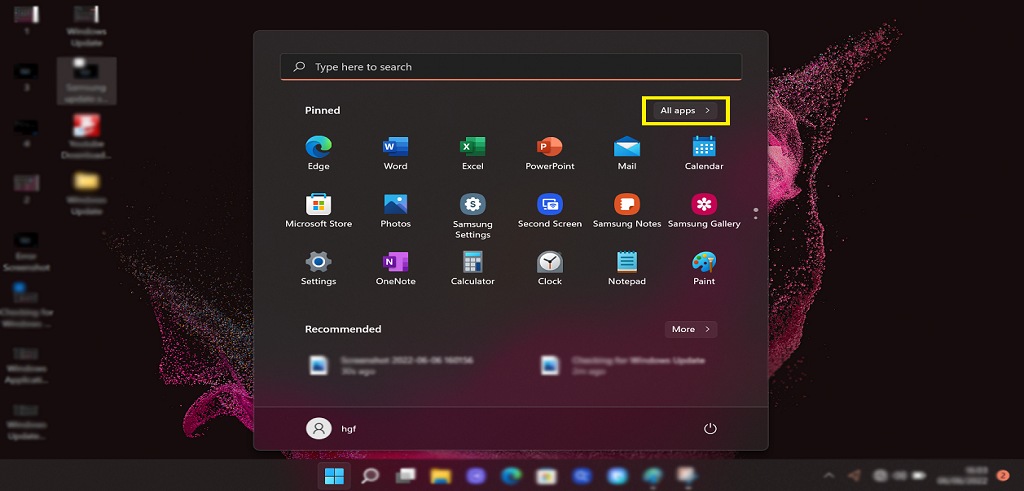
Task: Launch the Second Screen app
Action: tap(550, 211)
